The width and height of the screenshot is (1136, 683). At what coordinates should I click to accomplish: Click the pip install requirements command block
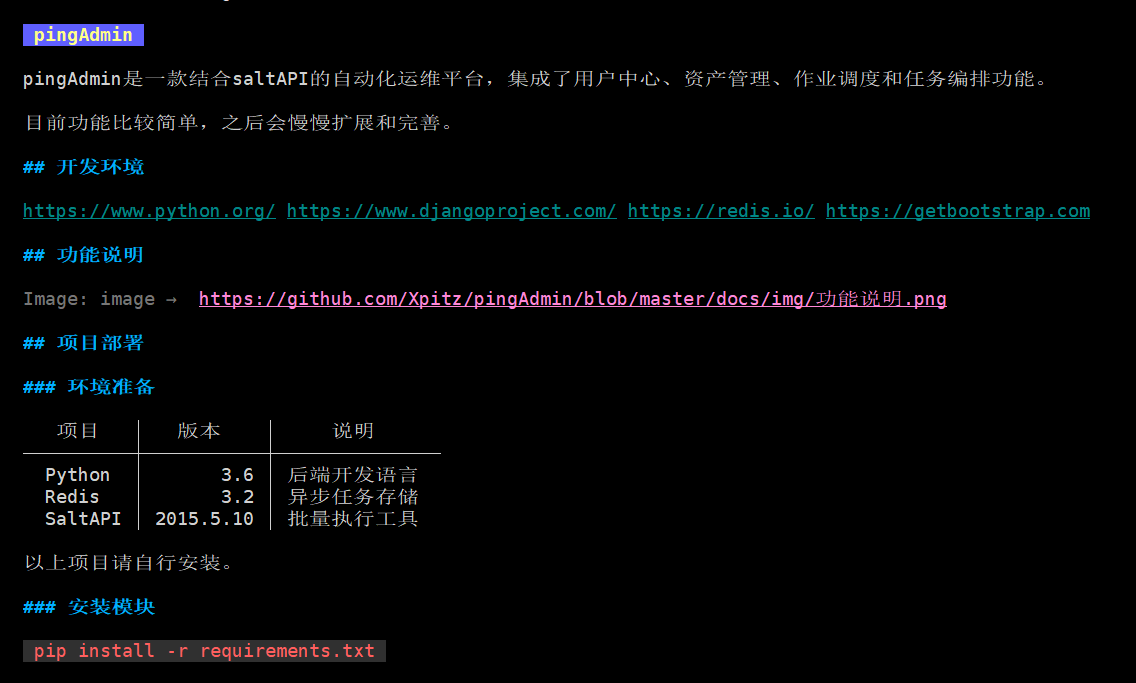pyautogui.click(x=204, y=650)
